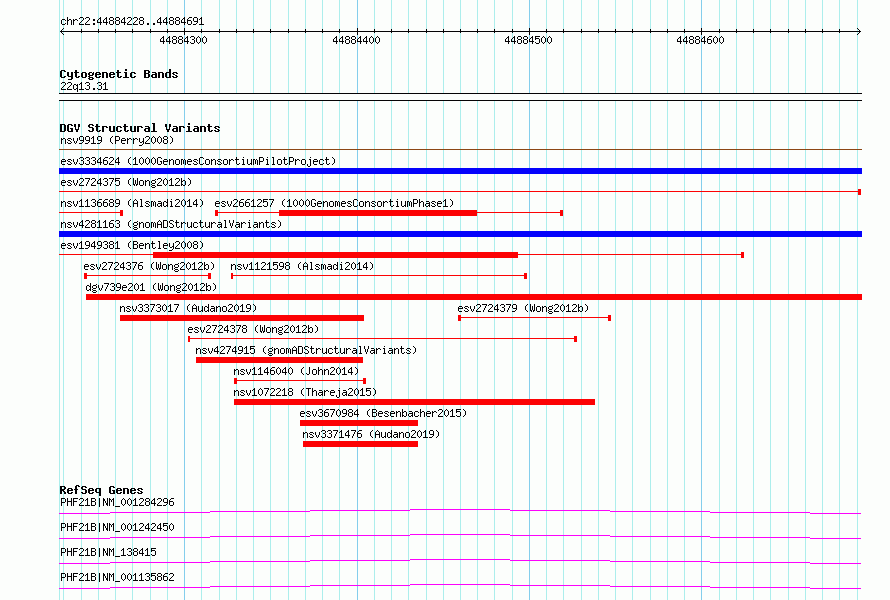This screenshot has height=600, width=890.
Task: Click the nsv4281163 blue variant bar
Action: coord(460,234)
